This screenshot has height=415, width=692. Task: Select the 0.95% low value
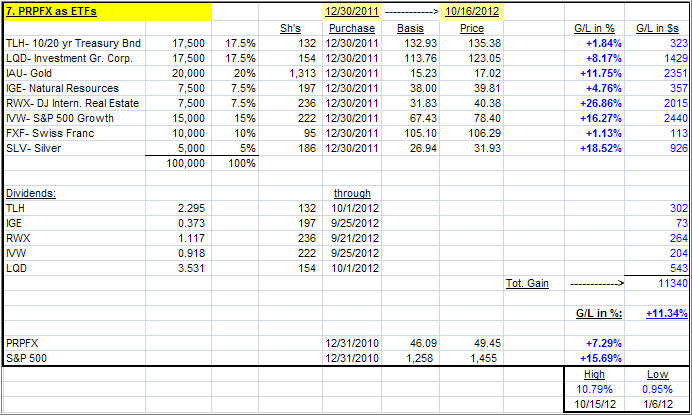click(x=658, y=389)
